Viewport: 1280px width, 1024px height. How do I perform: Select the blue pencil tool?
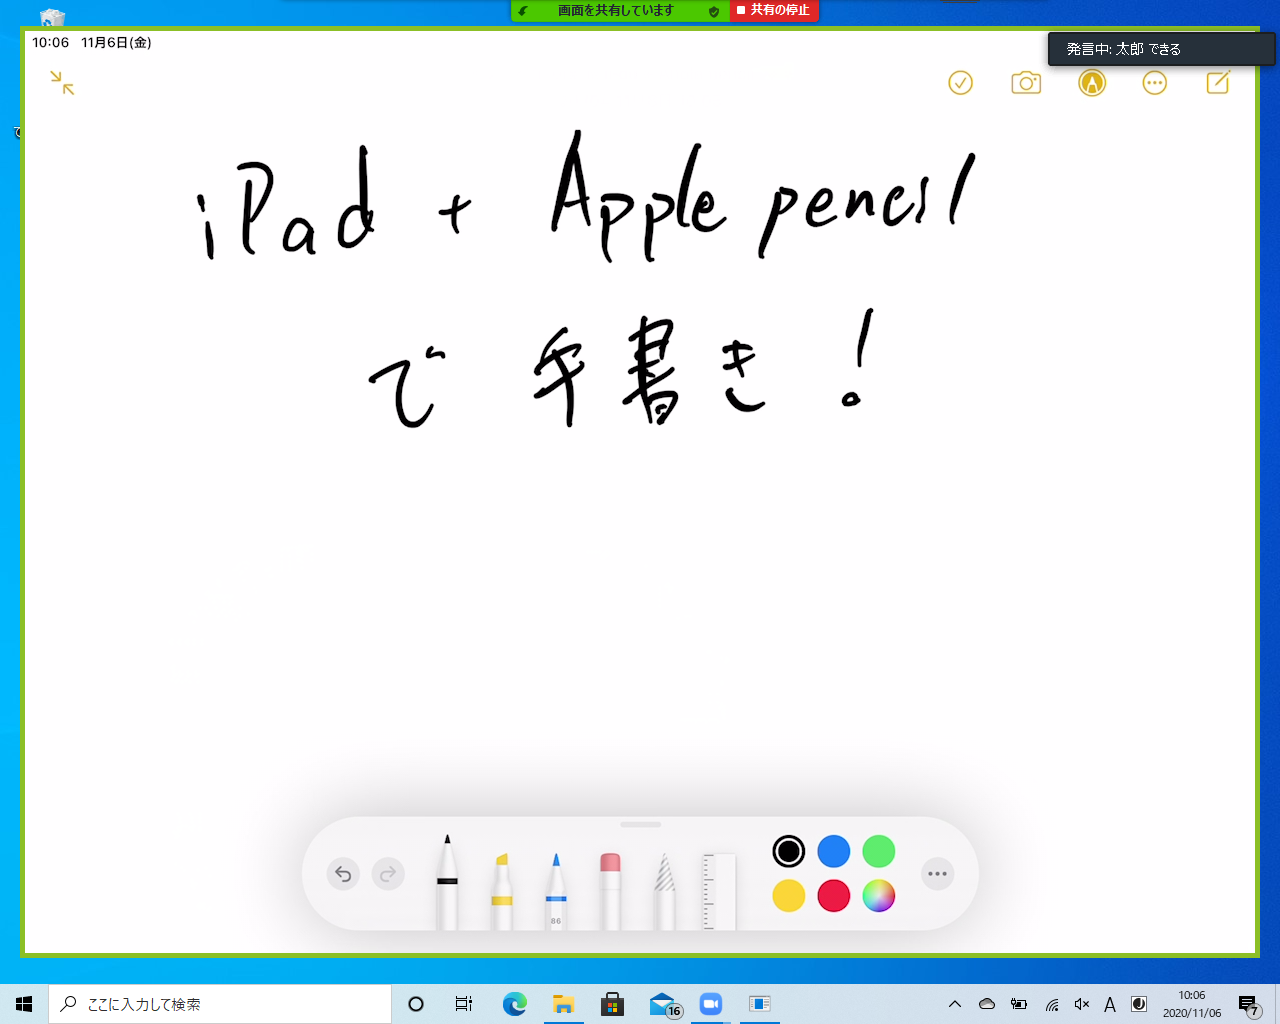(556, 890)
